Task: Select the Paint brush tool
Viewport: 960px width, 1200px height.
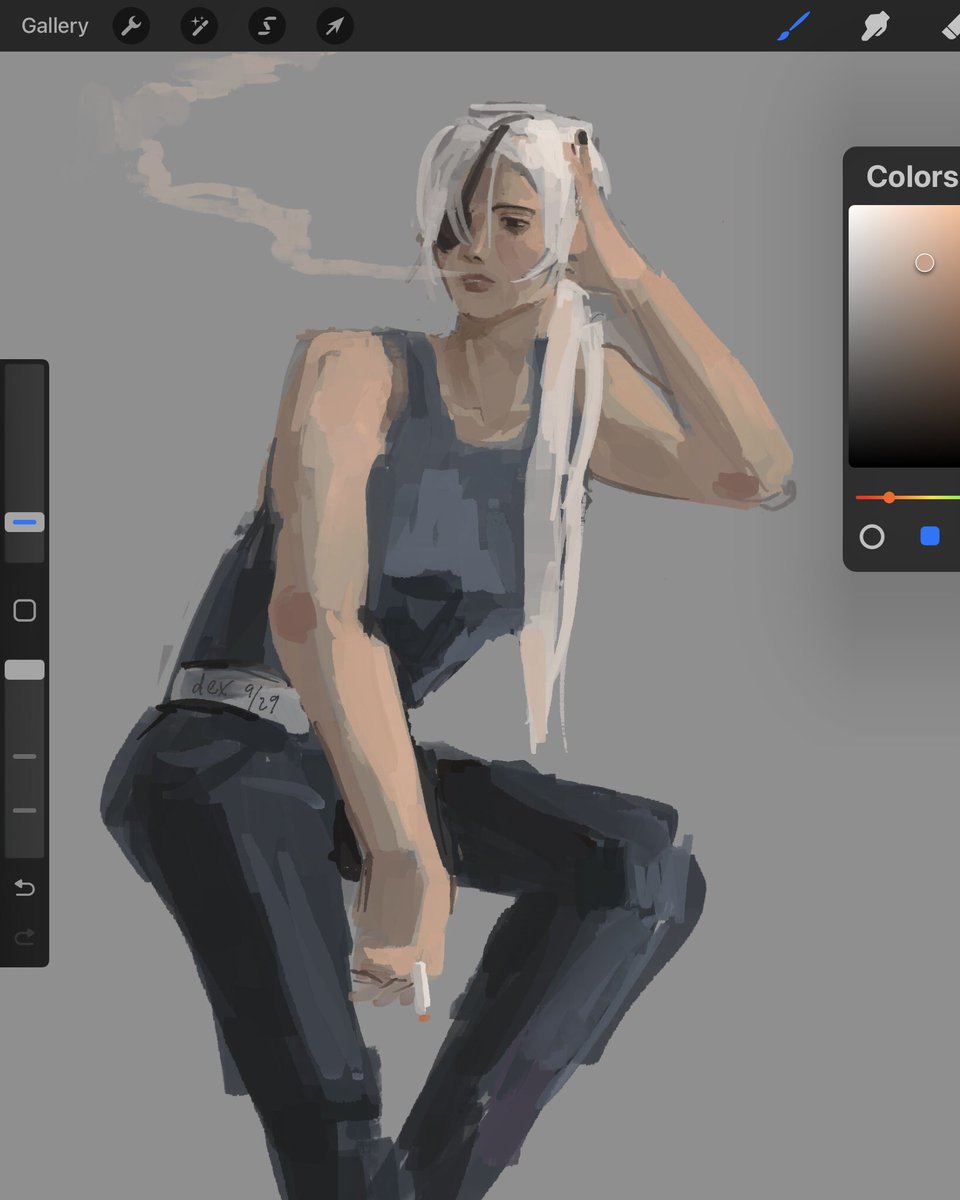Action: [795, 26]
